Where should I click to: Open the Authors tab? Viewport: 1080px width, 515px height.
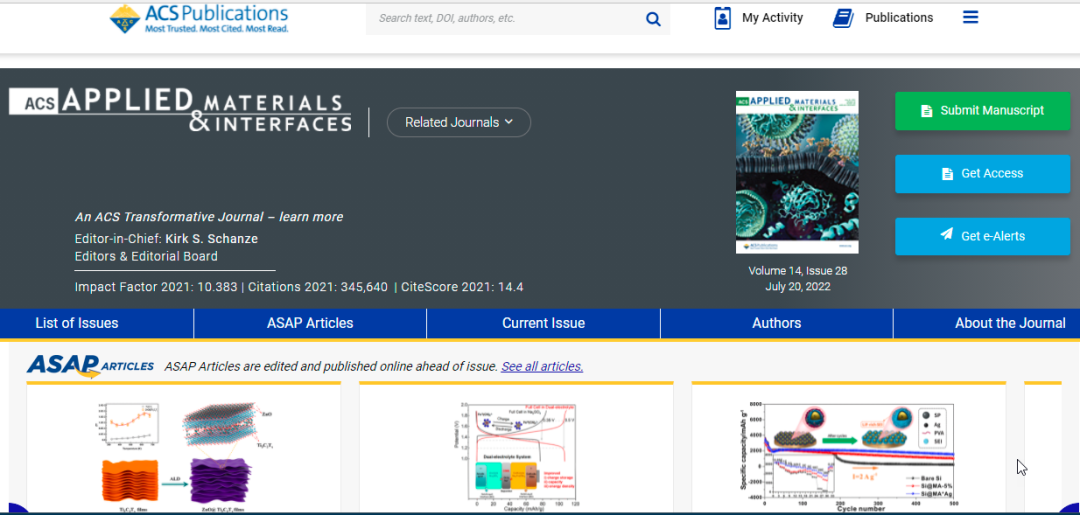[x=776, y=323]
